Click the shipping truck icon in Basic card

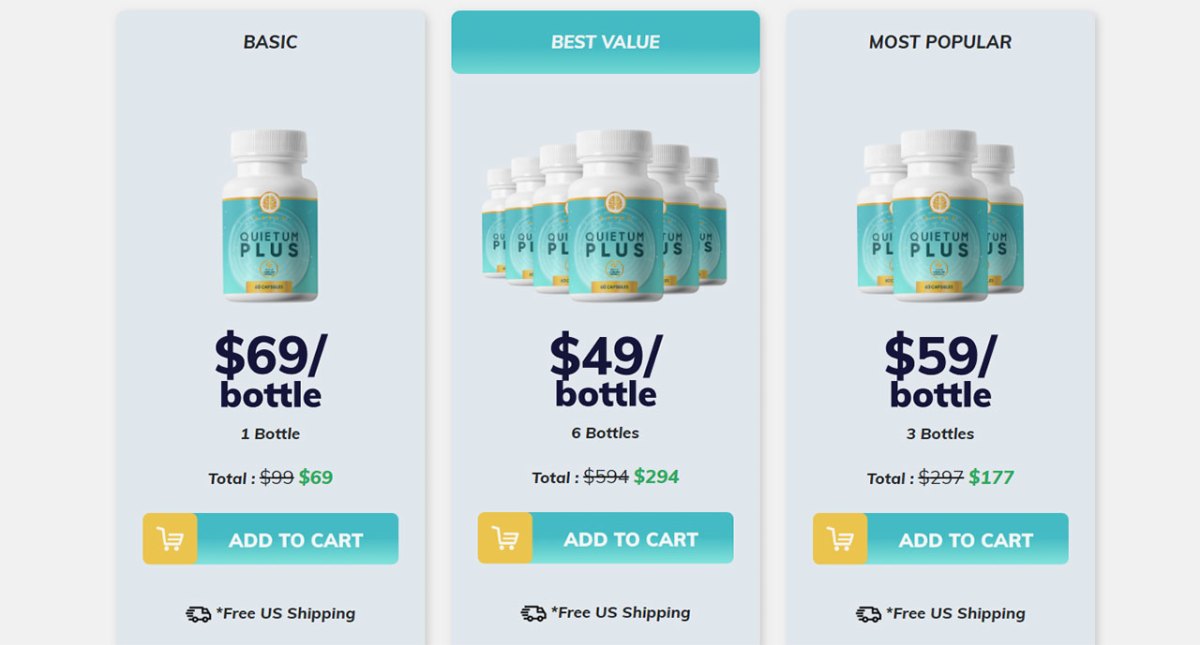[x=198, y=614]
